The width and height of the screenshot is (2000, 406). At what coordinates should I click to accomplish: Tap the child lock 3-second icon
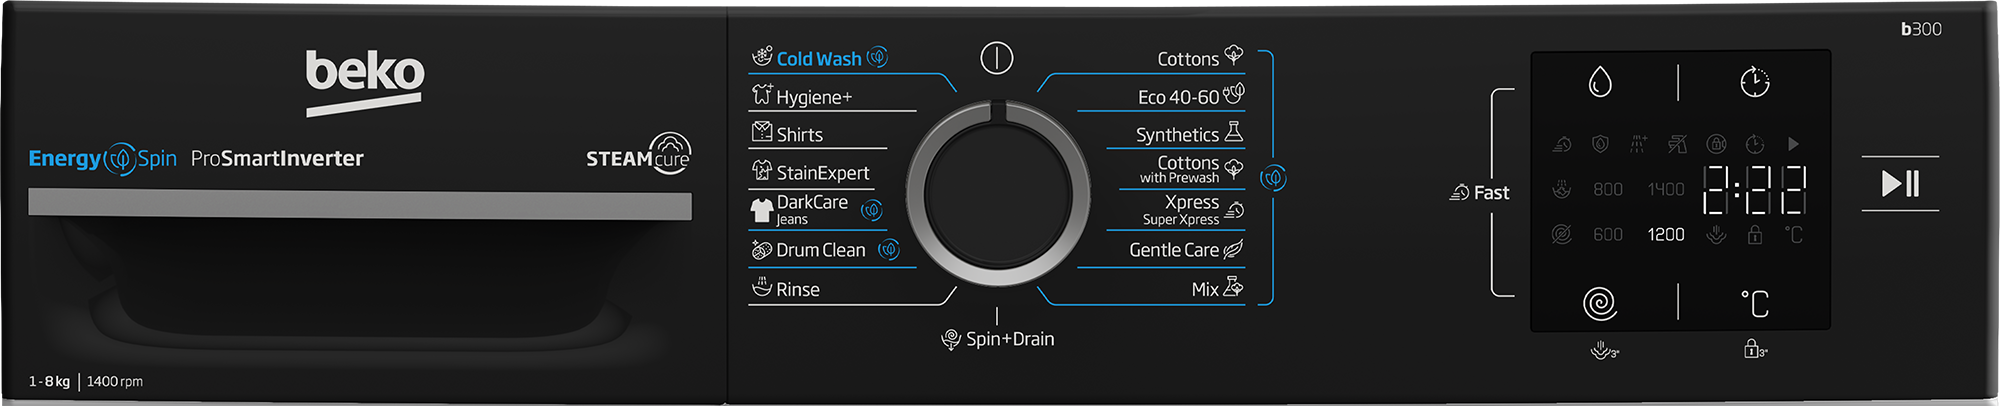[x=1755, y=349]
